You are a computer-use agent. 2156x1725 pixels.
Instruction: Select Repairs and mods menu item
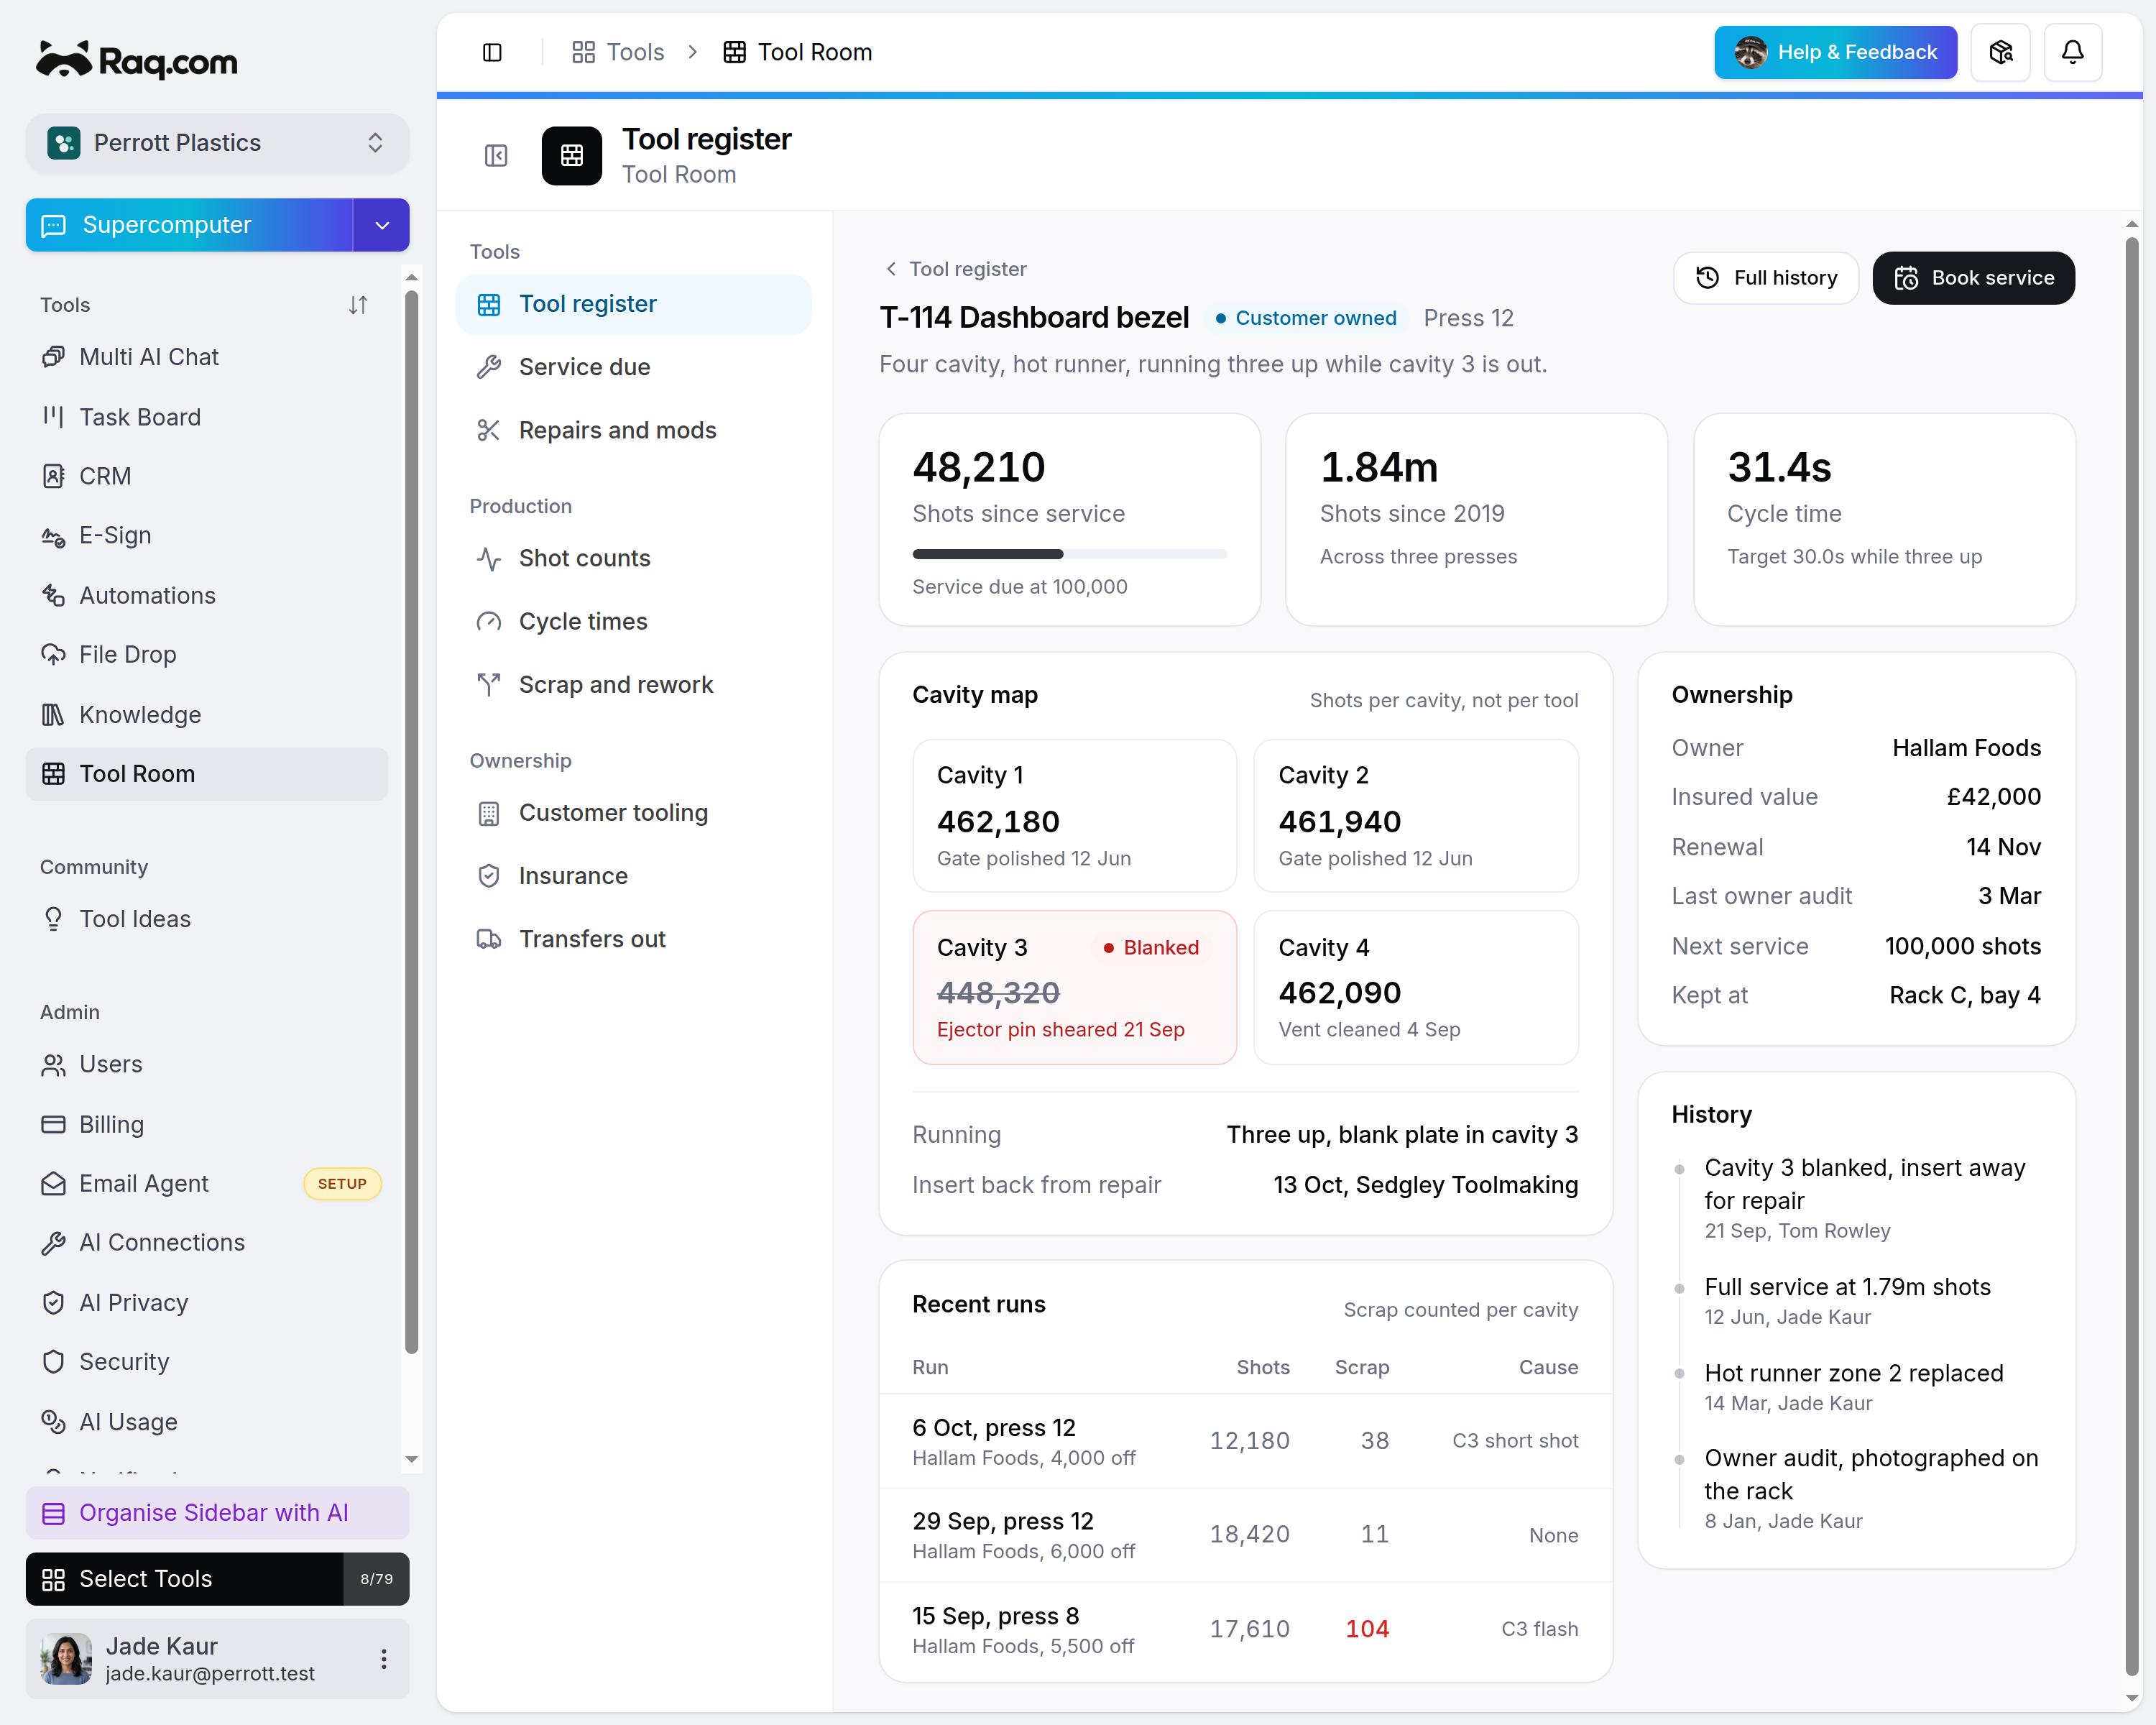pyautogui.click(x=633, y=430)
